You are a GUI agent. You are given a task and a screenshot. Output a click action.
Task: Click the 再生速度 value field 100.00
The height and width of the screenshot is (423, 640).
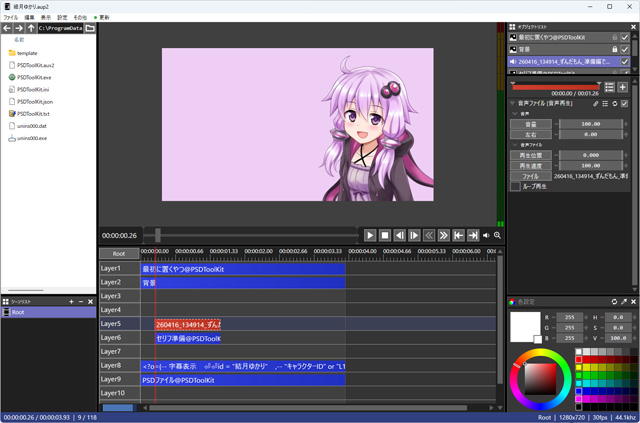click(591, 166)
